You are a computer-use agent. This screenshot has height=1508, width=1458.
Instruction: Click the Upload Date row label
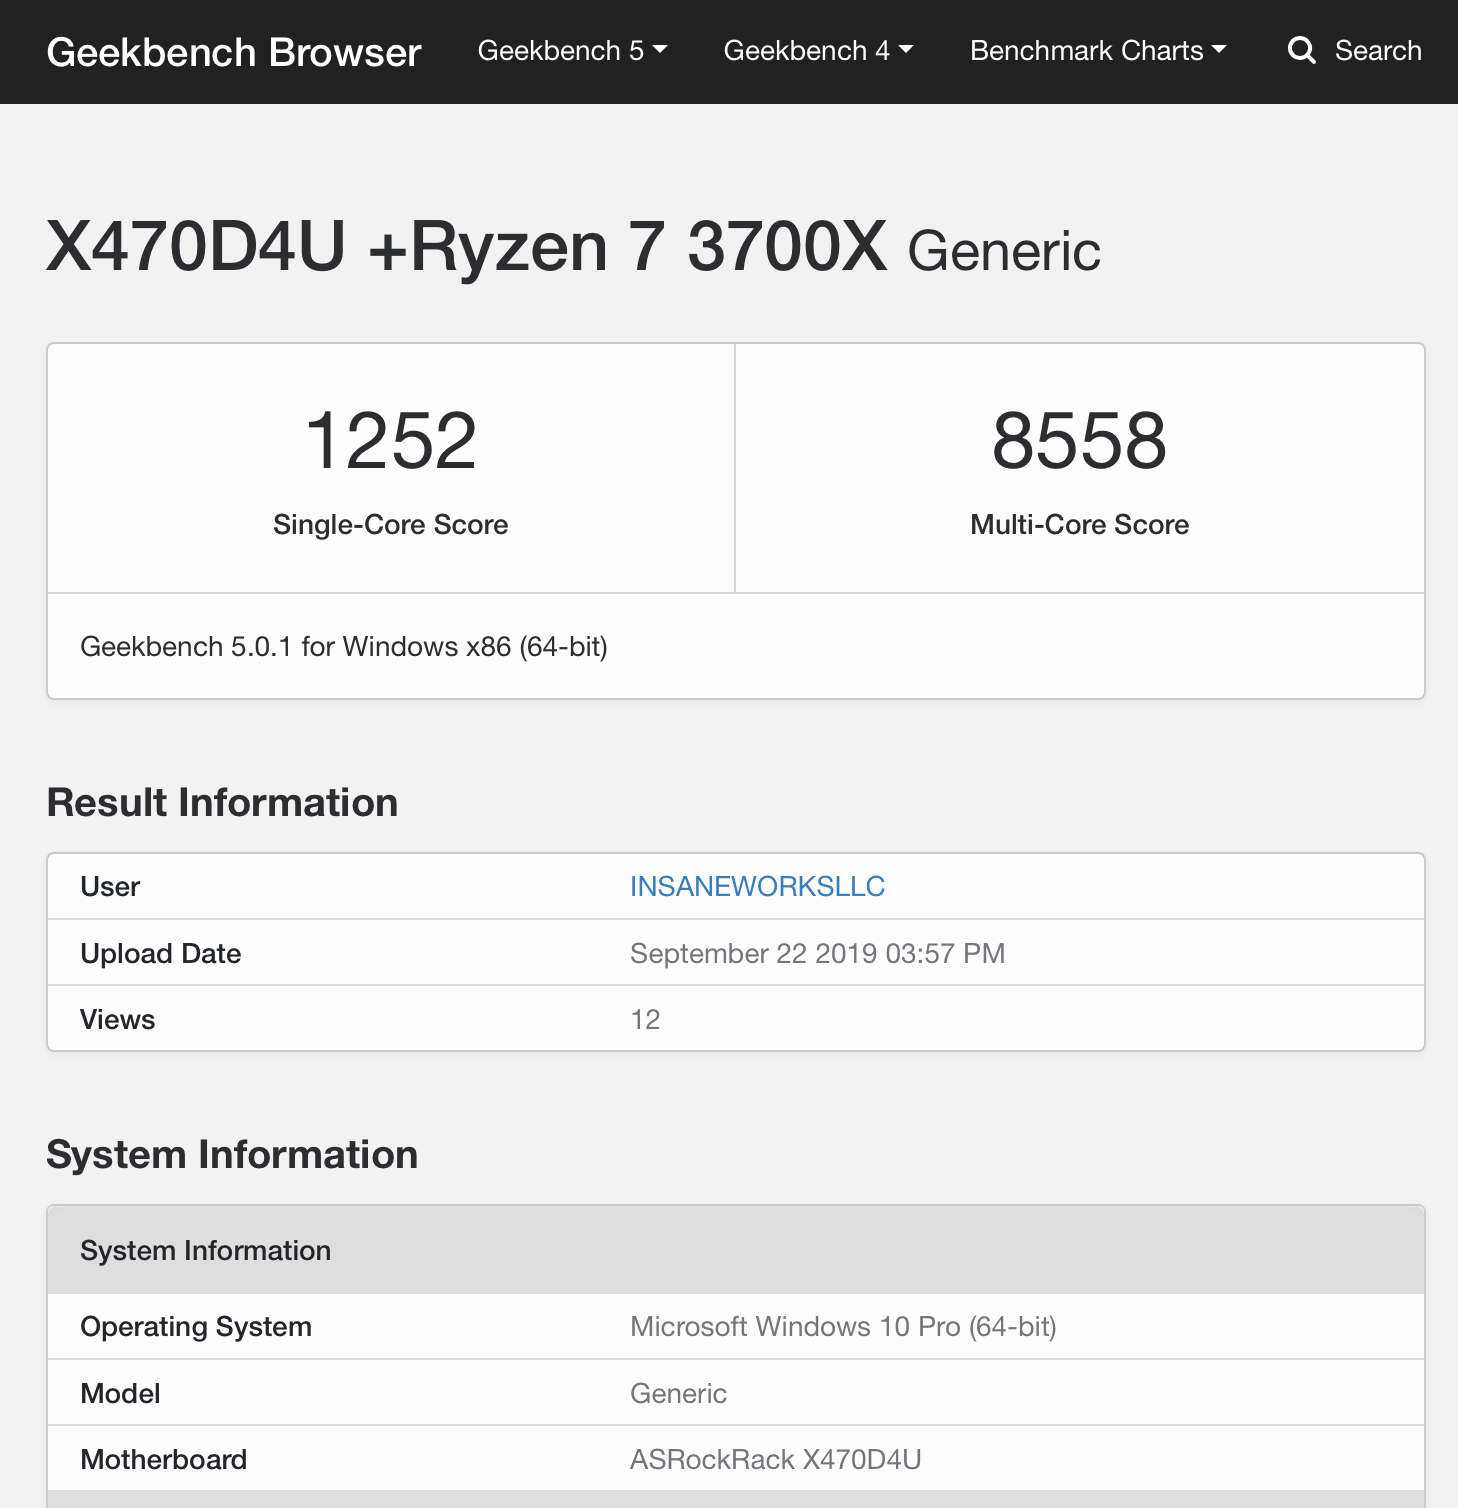(160, 953)
